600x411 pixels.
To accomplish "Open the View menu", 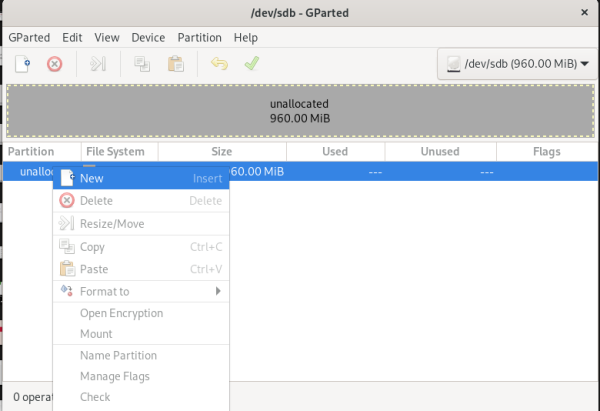I will 107,37.
